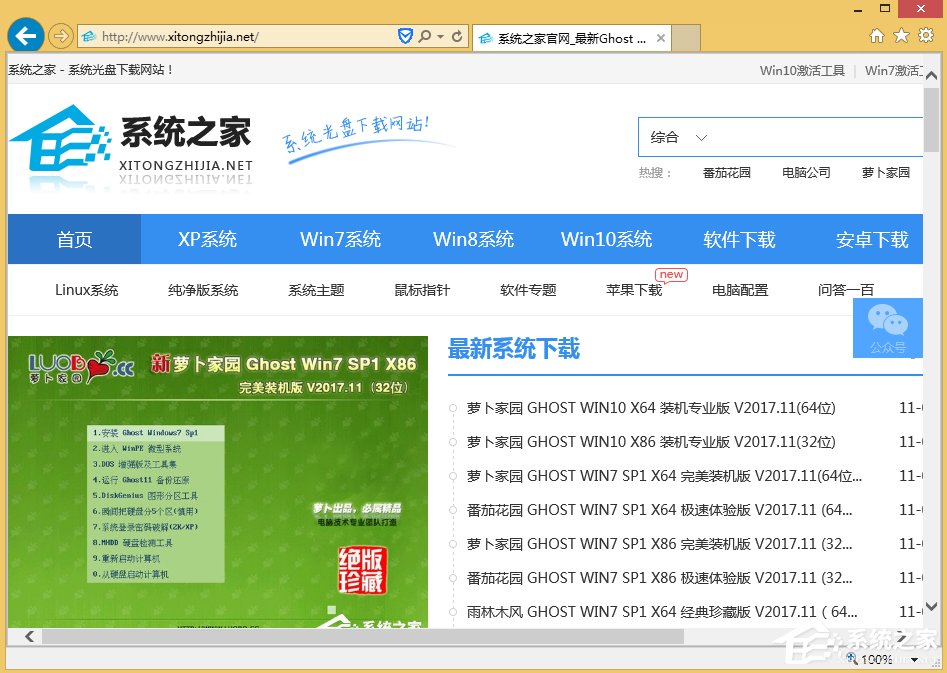Click the back navigation arrow

(25, 35)
